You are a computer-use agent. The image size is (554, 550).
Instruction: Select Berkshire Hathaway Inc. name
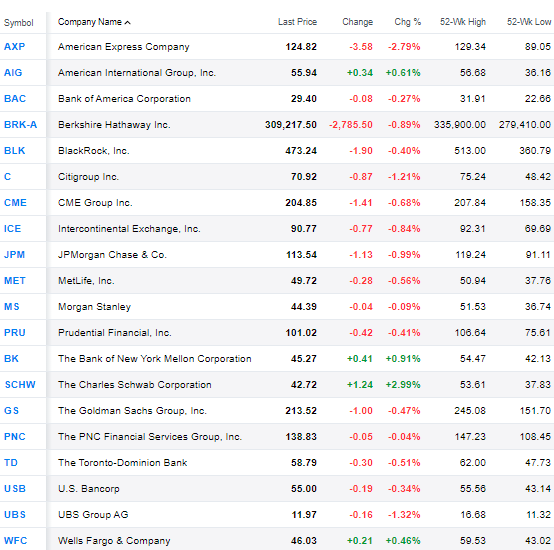pyautogui.click(x=114, y=125)
